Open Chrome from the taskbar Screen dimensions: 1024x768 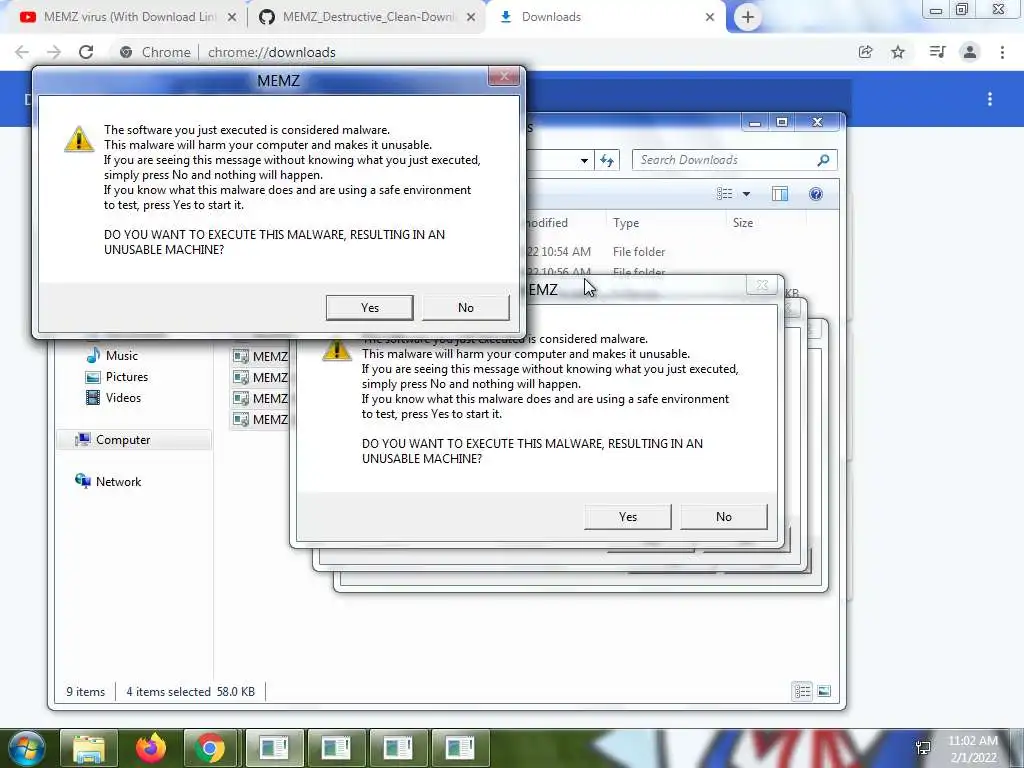(x=210, y=748)
